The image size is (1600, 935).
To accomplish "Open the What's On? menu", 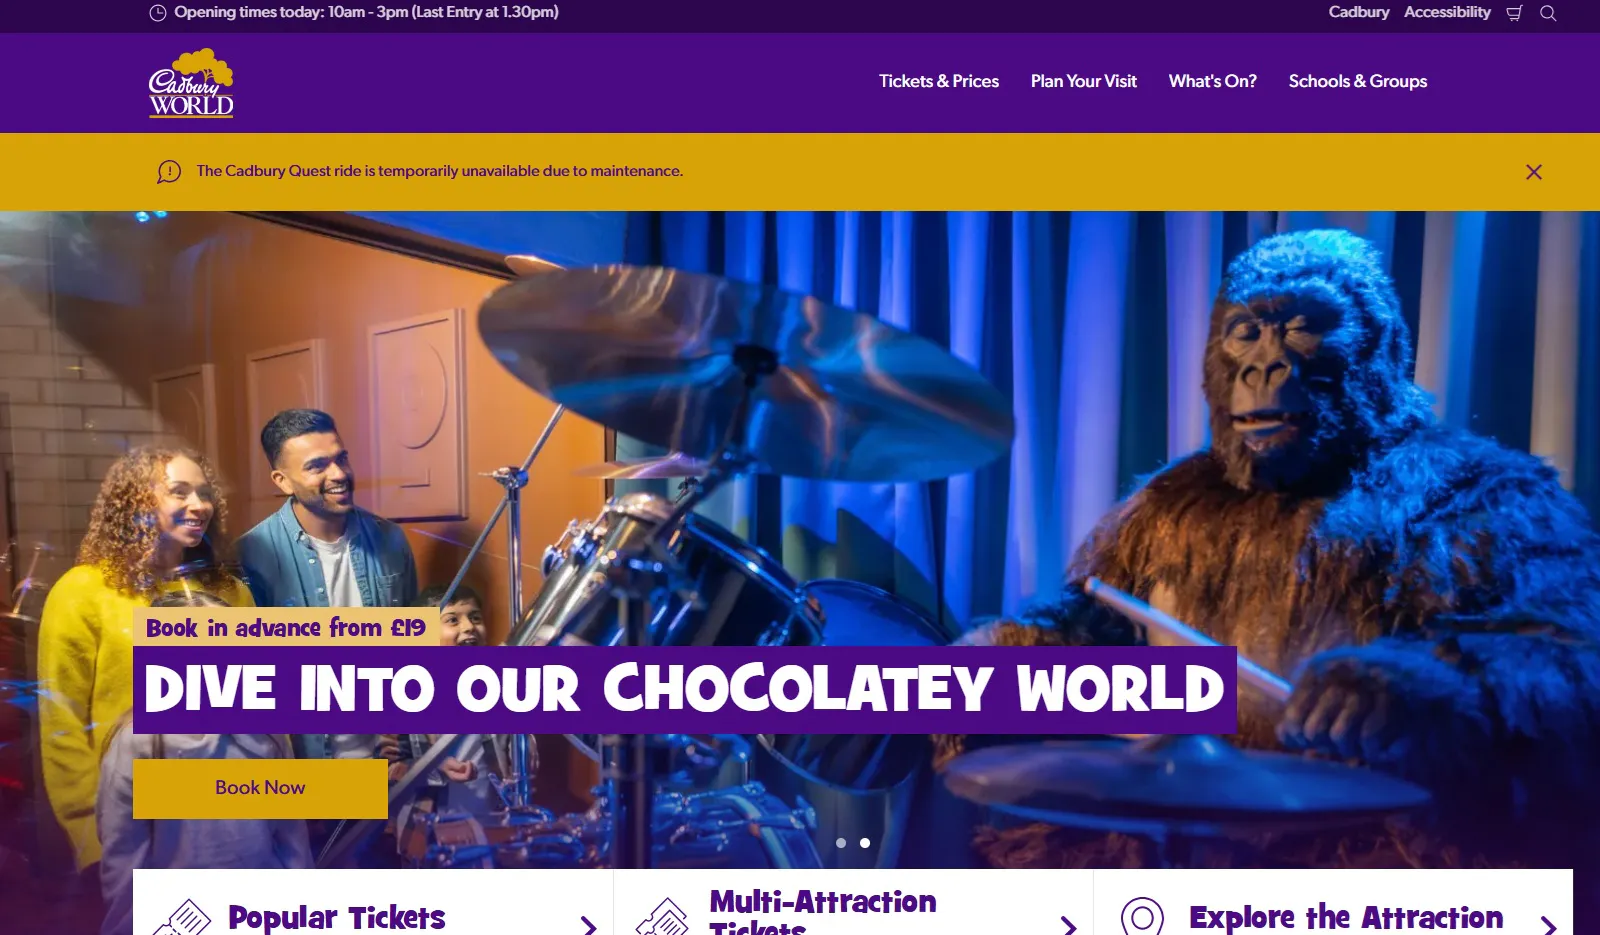I will pos(1213,82).
